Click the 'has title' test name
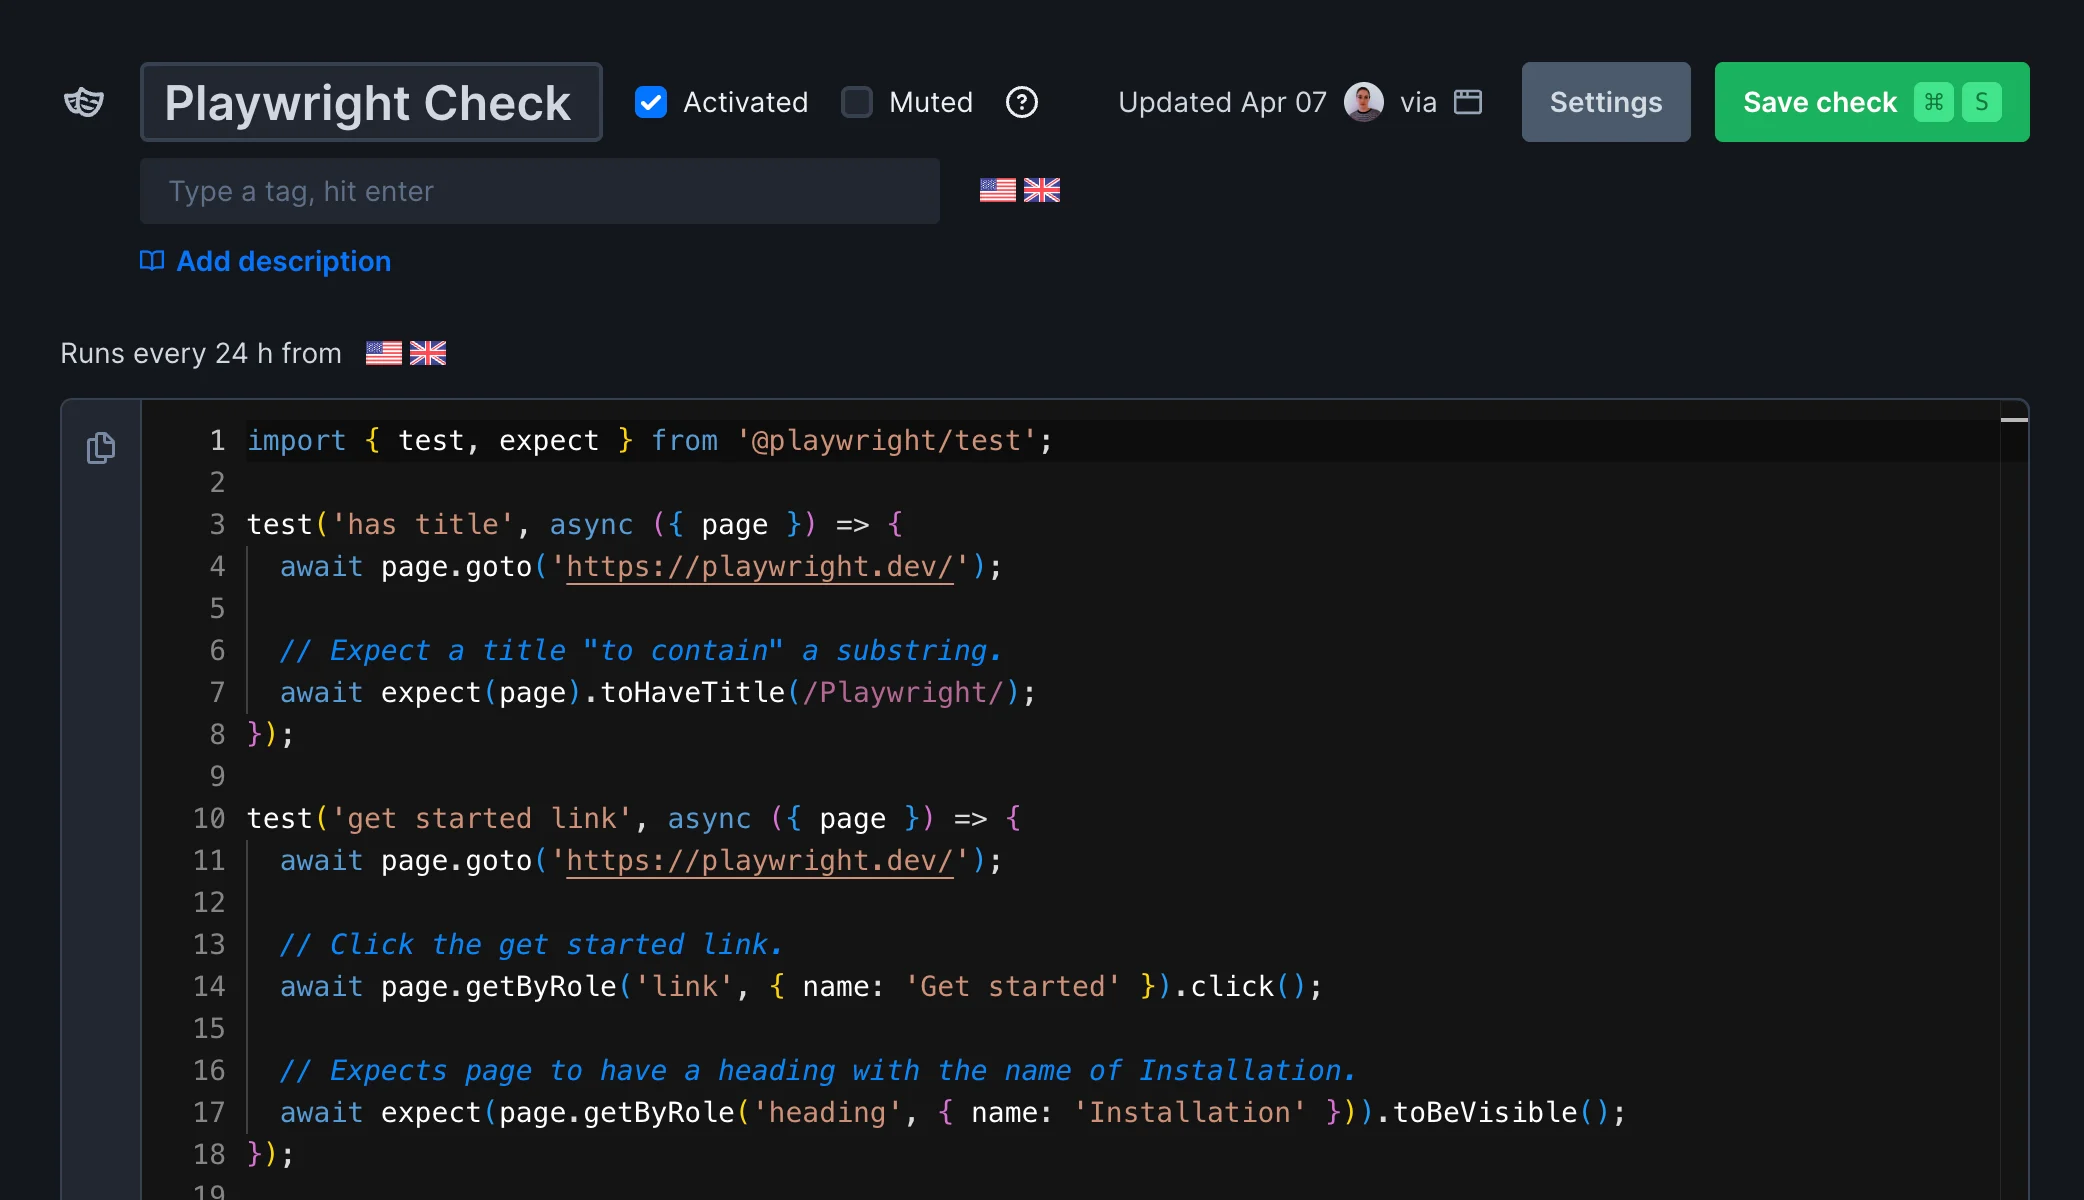2084x1200 pixels. (423, 525)
